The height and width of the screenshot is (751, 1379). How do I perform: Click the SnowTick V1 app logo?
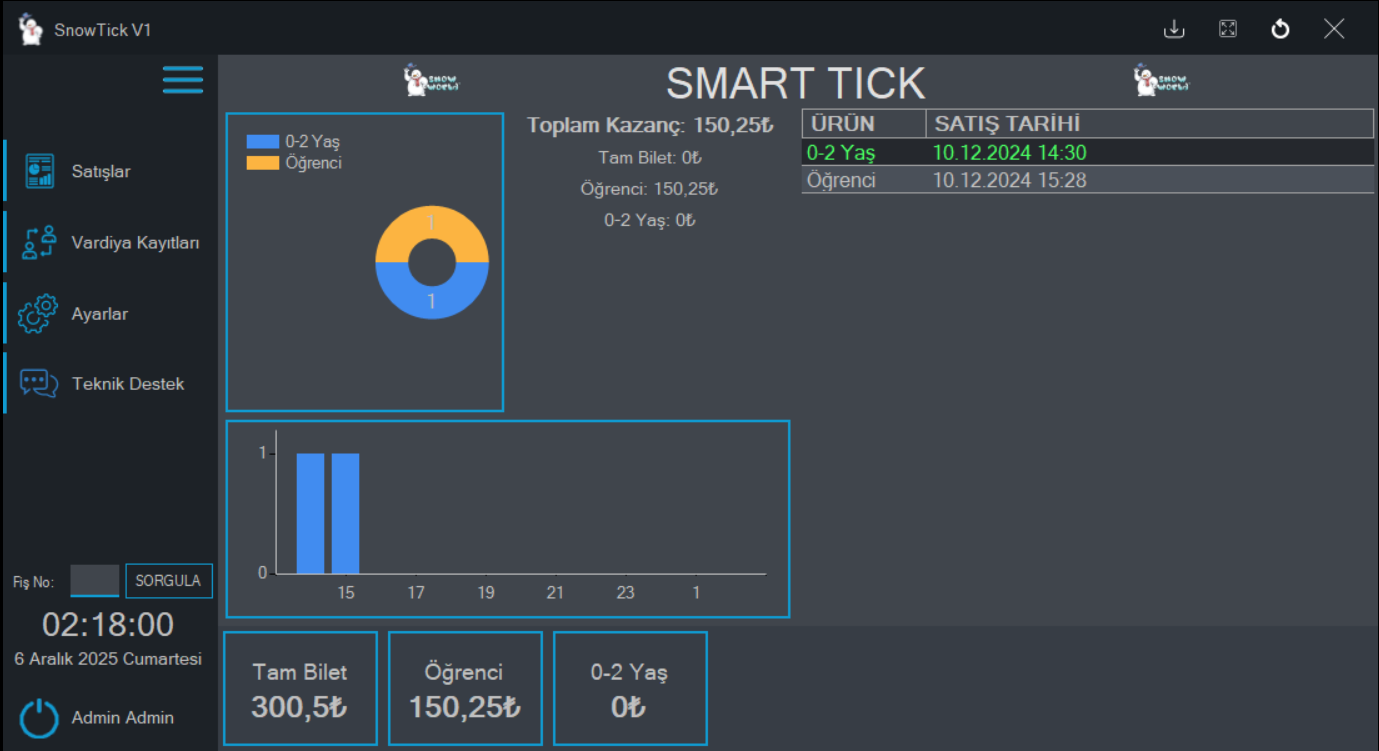(x=30, y=28)
